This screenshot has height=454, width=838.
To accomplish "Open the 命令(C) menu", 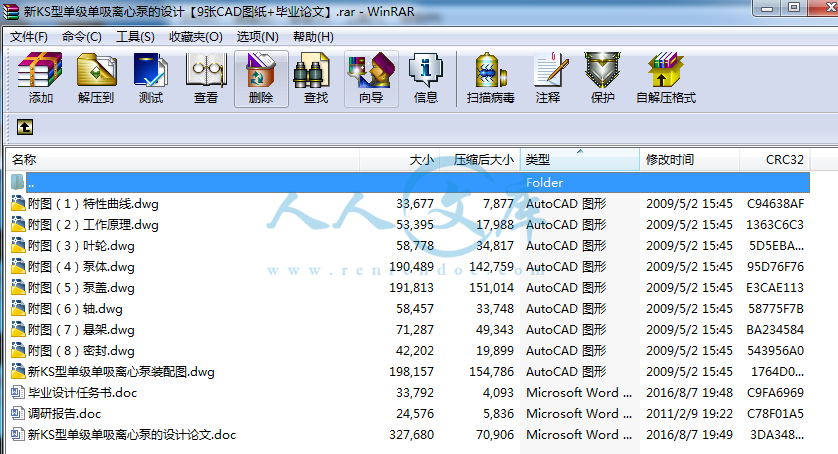I will (x=82, y=36).
